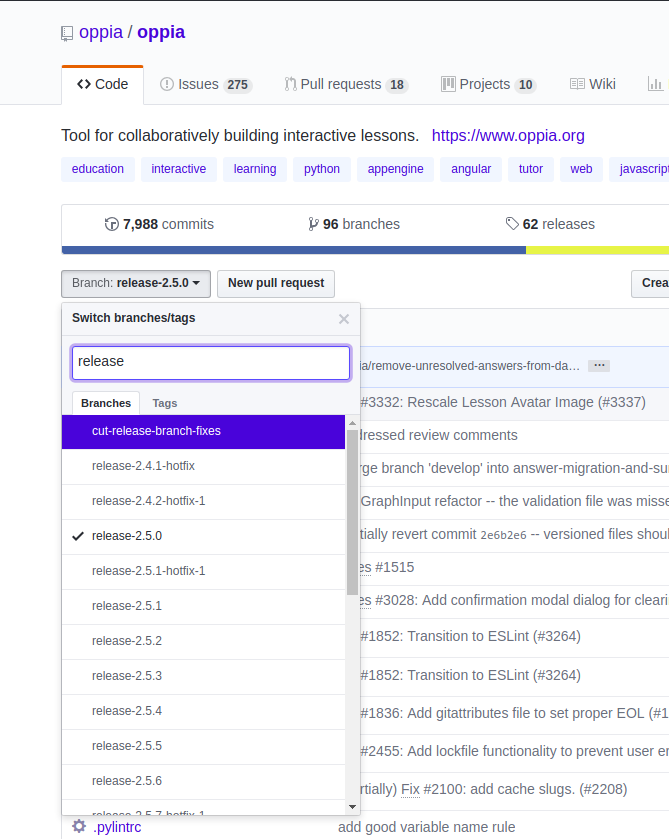The height and width of the screenshot is (839, 669).
Task: Open the bold oppia repository link
Action: 161,33
